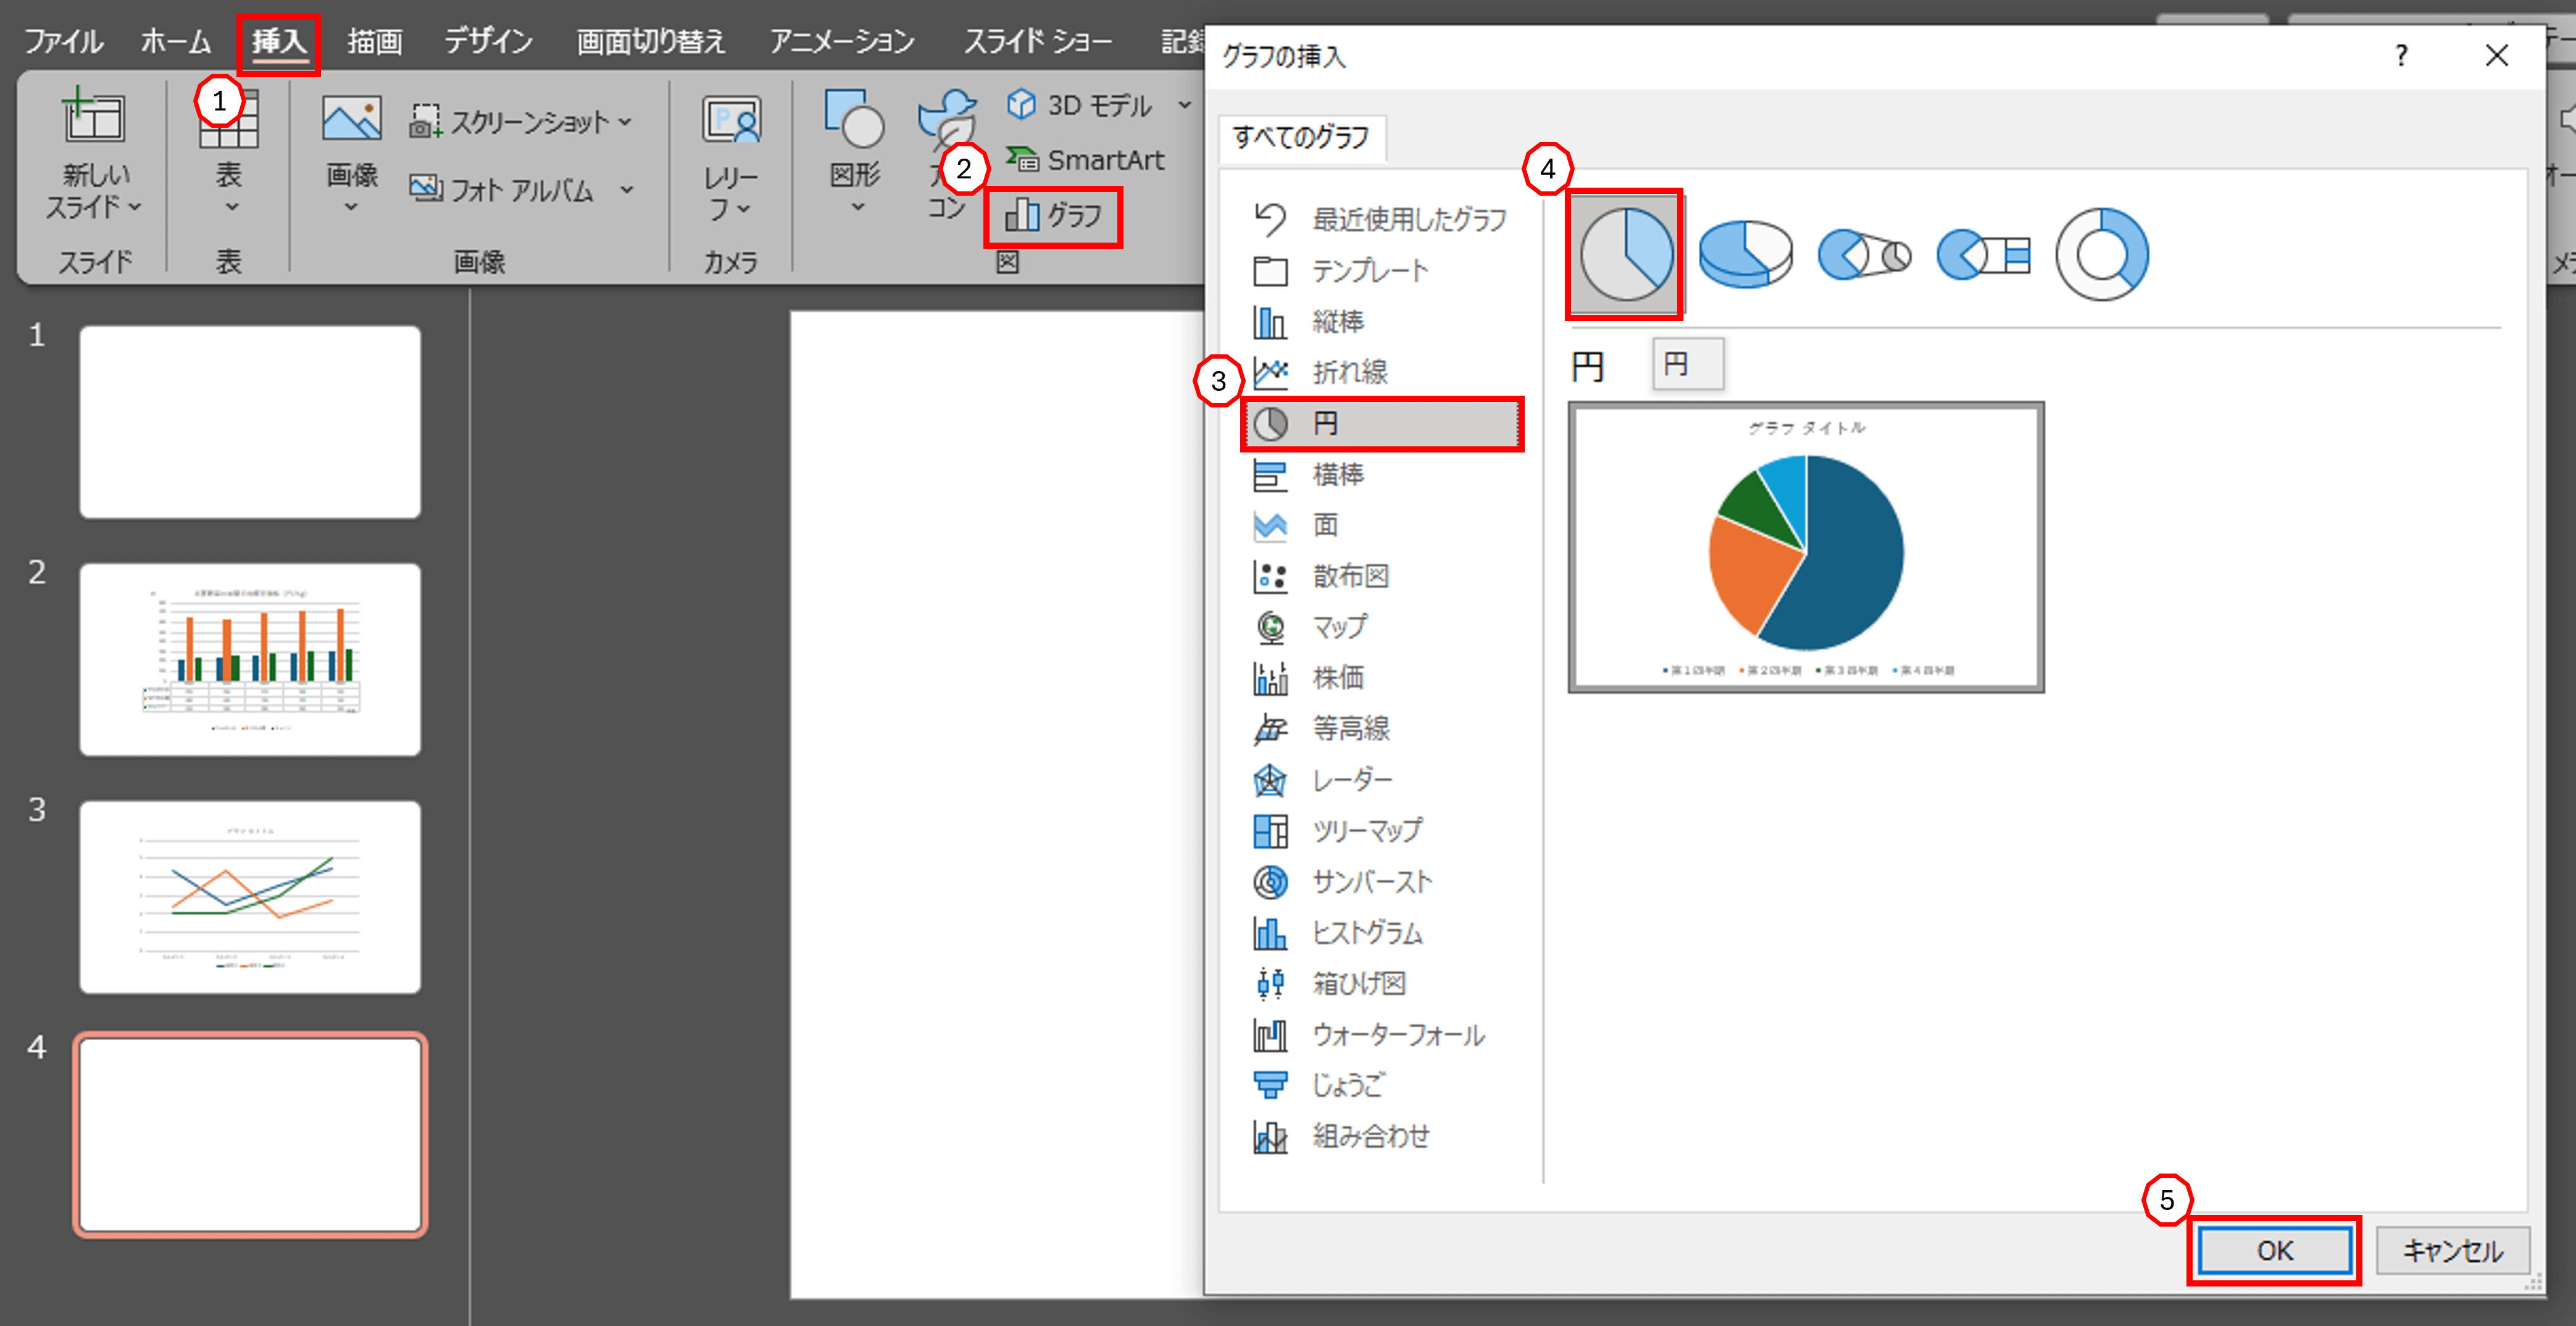Click the Cameo (レリーフ) camera icon
This screenshot has width=2576, height=1326.
pos(731,120)
